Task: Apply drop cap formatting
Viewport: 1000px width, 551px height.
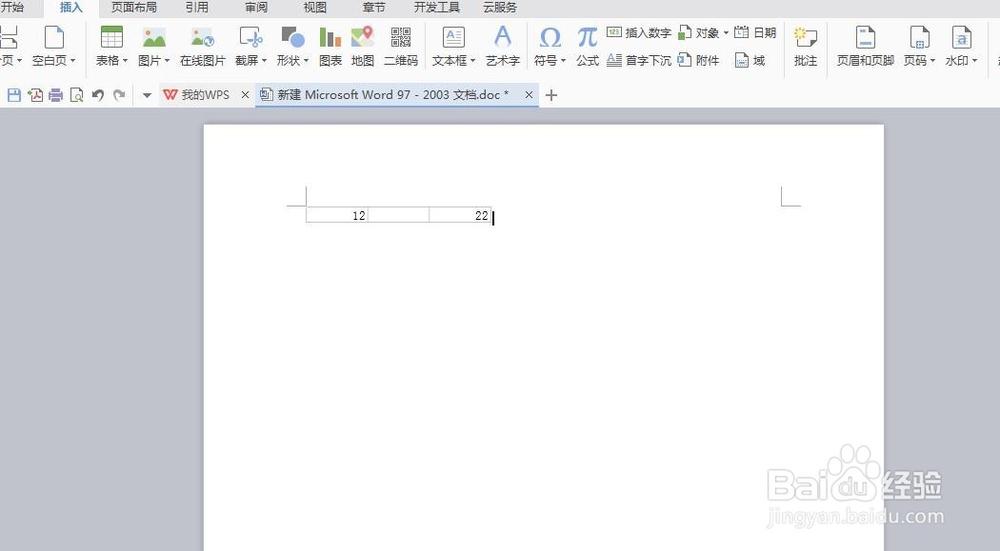Action: pyautogui.click(x=639, y=60)
